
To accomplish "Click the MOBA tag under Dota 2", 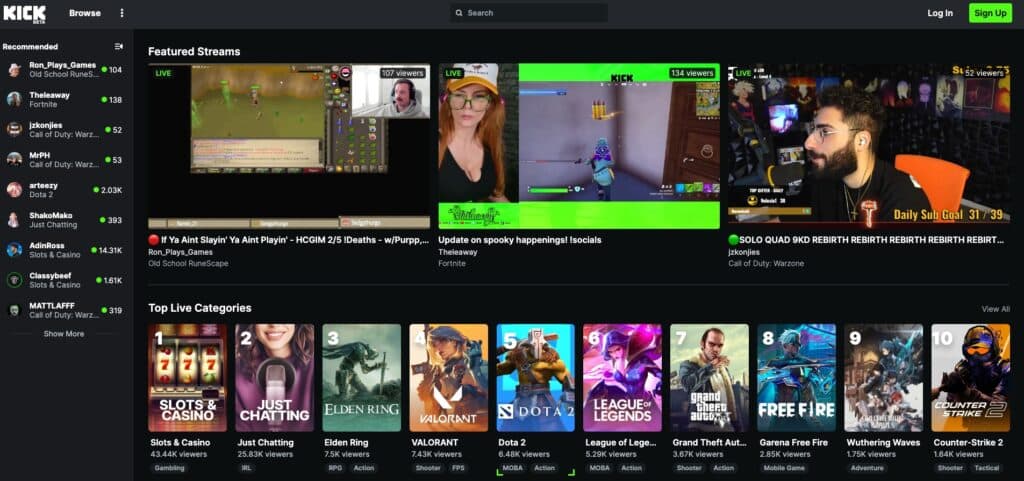I will [512, 468].
